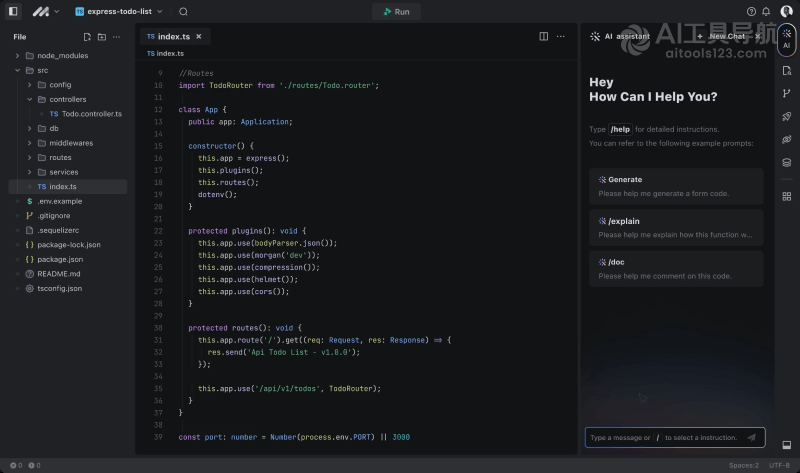Open file search icon in right sidebar
Viewport: 800px width, 473px height.
click(x=787, y=71)
